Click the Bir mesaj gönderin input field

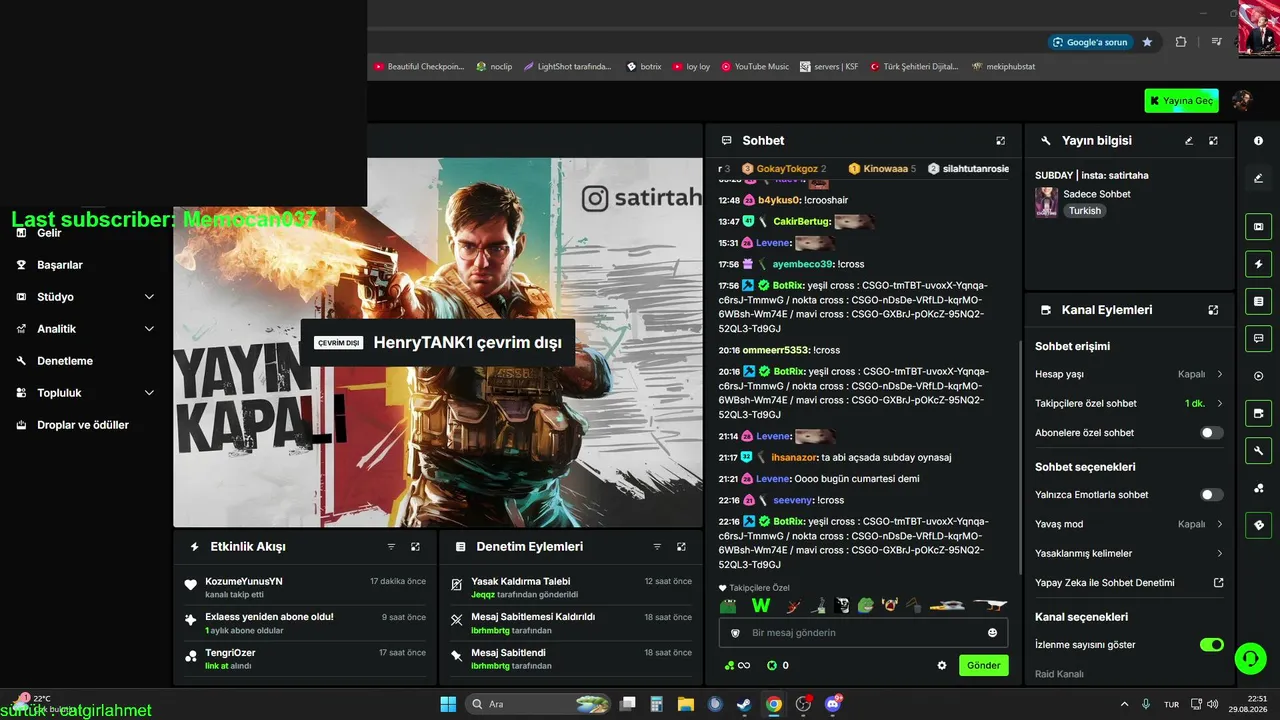pyautogui.click(x=863, y=633)
